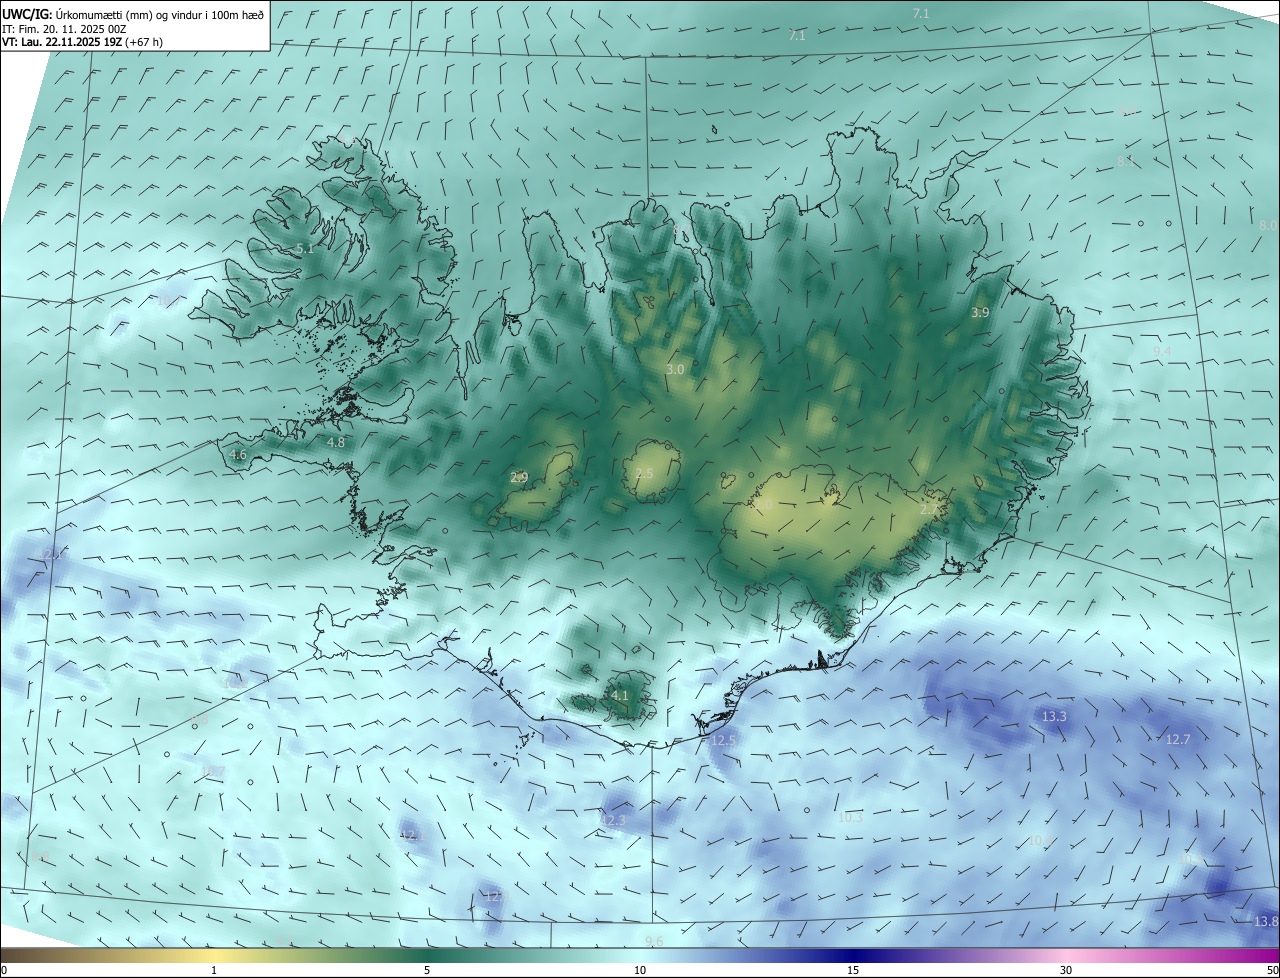Click the 30 tick on the color scale
Image resolution: width=1280 pixels, height=978 pixels.
(1066, 970)
